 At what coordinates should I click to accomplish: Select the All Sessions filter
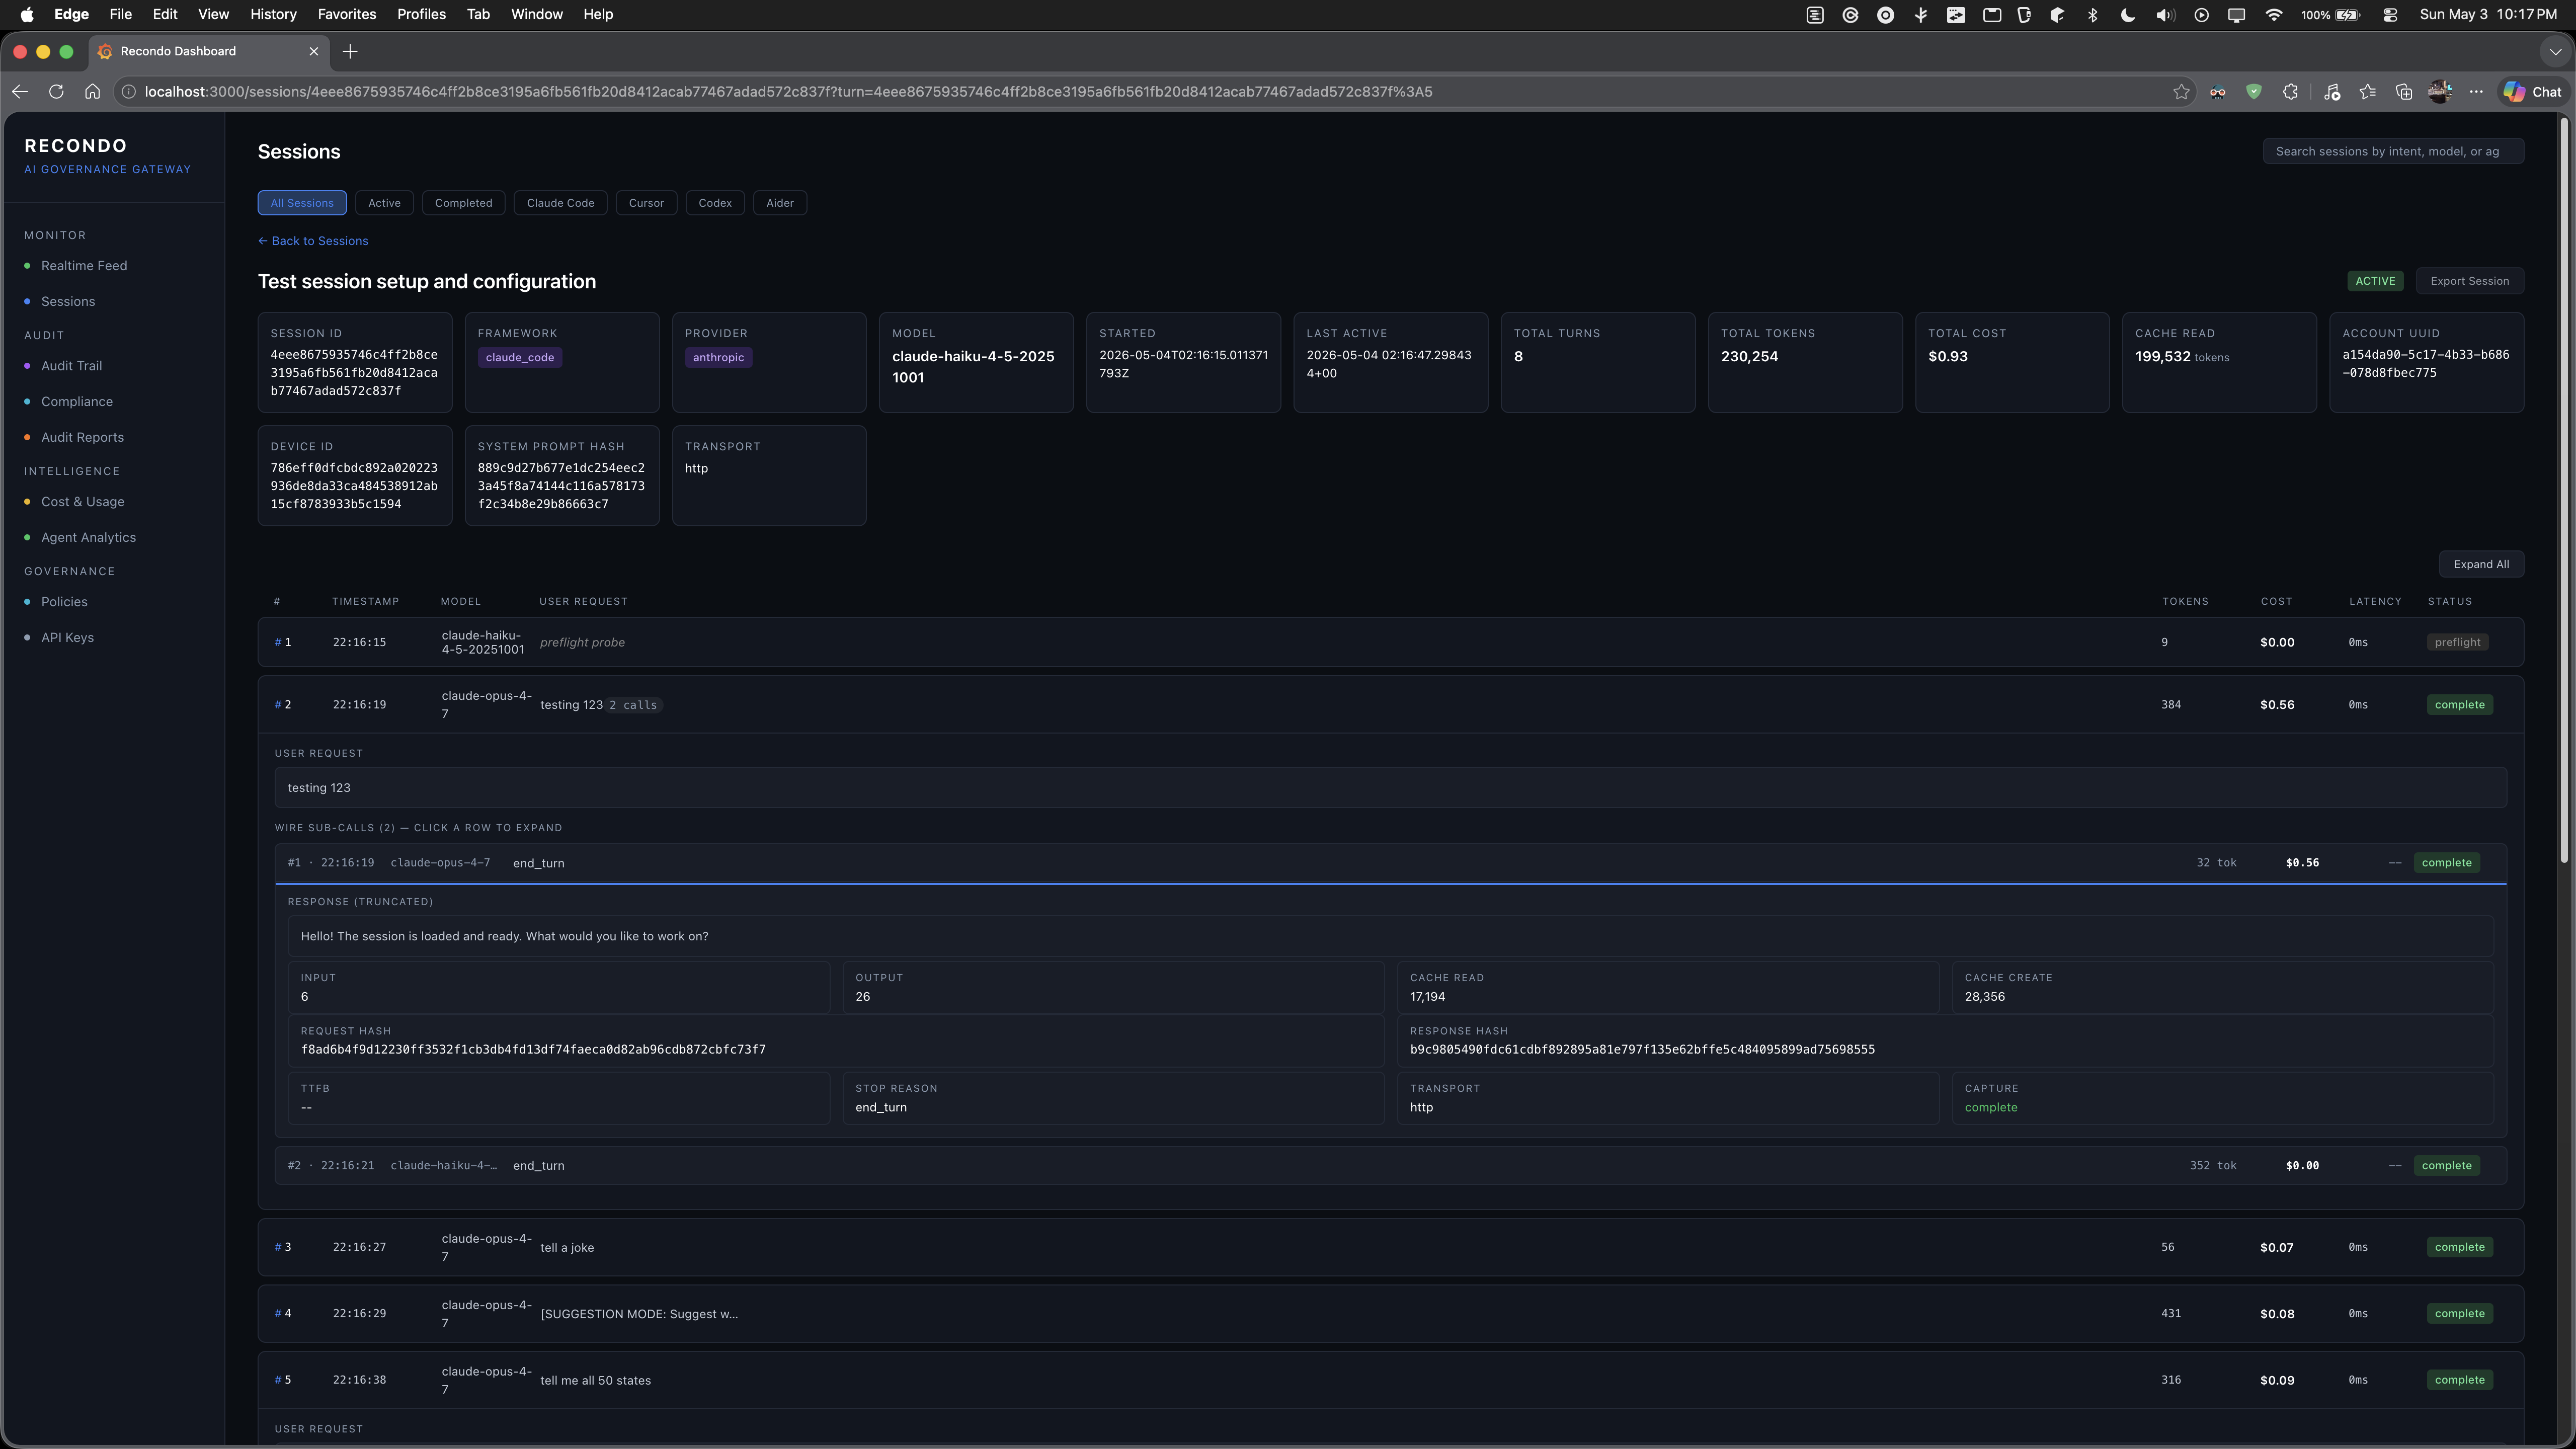[302, 203]
